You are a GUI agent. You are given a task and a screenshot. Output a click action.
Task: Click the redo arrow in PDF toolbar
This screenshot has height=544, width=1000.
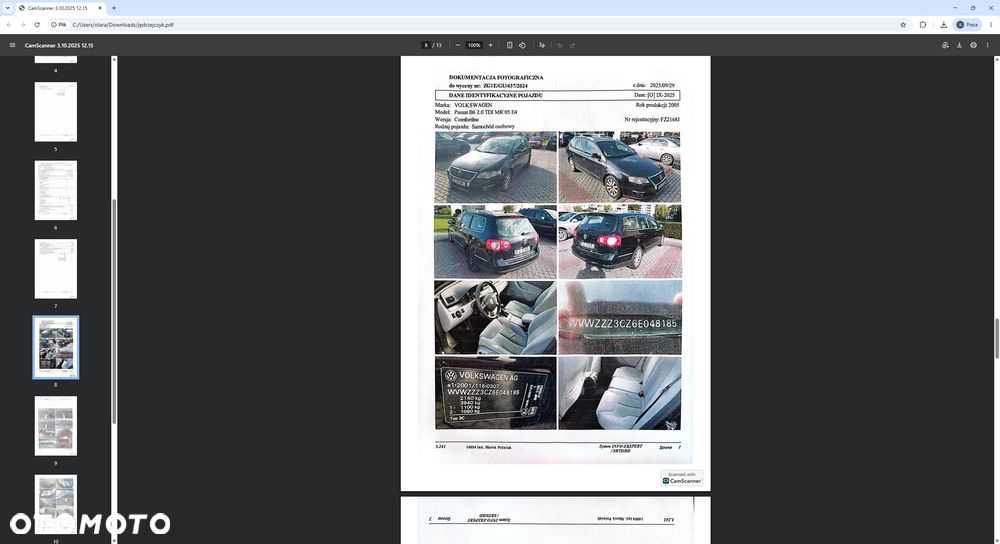click(572, 45)
